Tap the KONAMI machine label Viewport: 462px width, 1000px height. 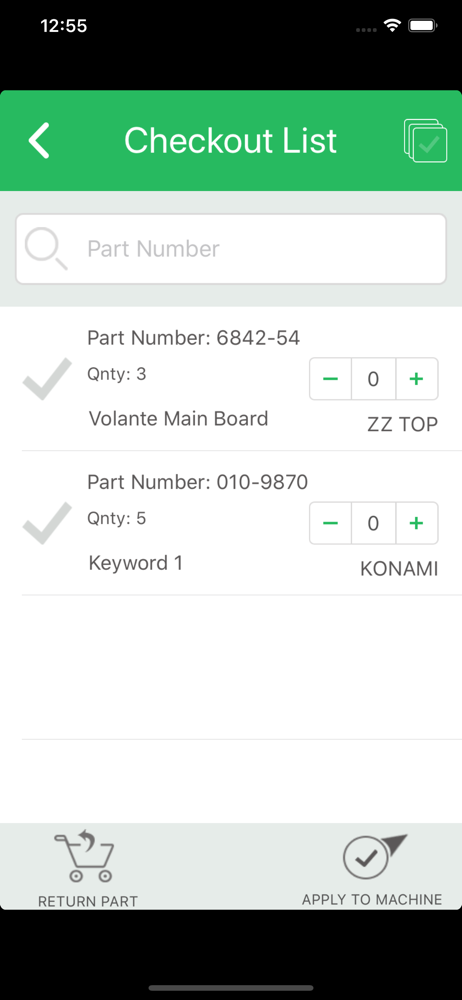pyautogui.click(x=399, y=569)
